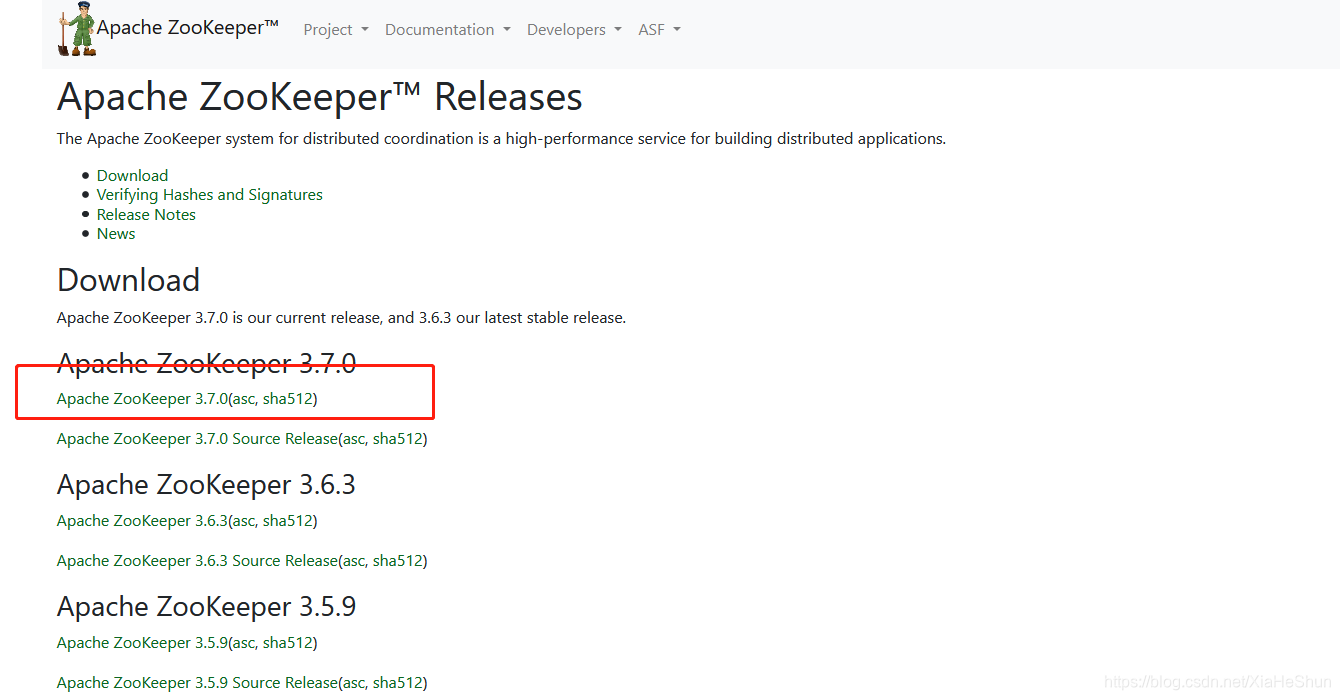The height and width of the screenshot is (700, 1340).
Task: Click the 'Apache ZooKeeper™ Releases' page title
Action: 320,97
